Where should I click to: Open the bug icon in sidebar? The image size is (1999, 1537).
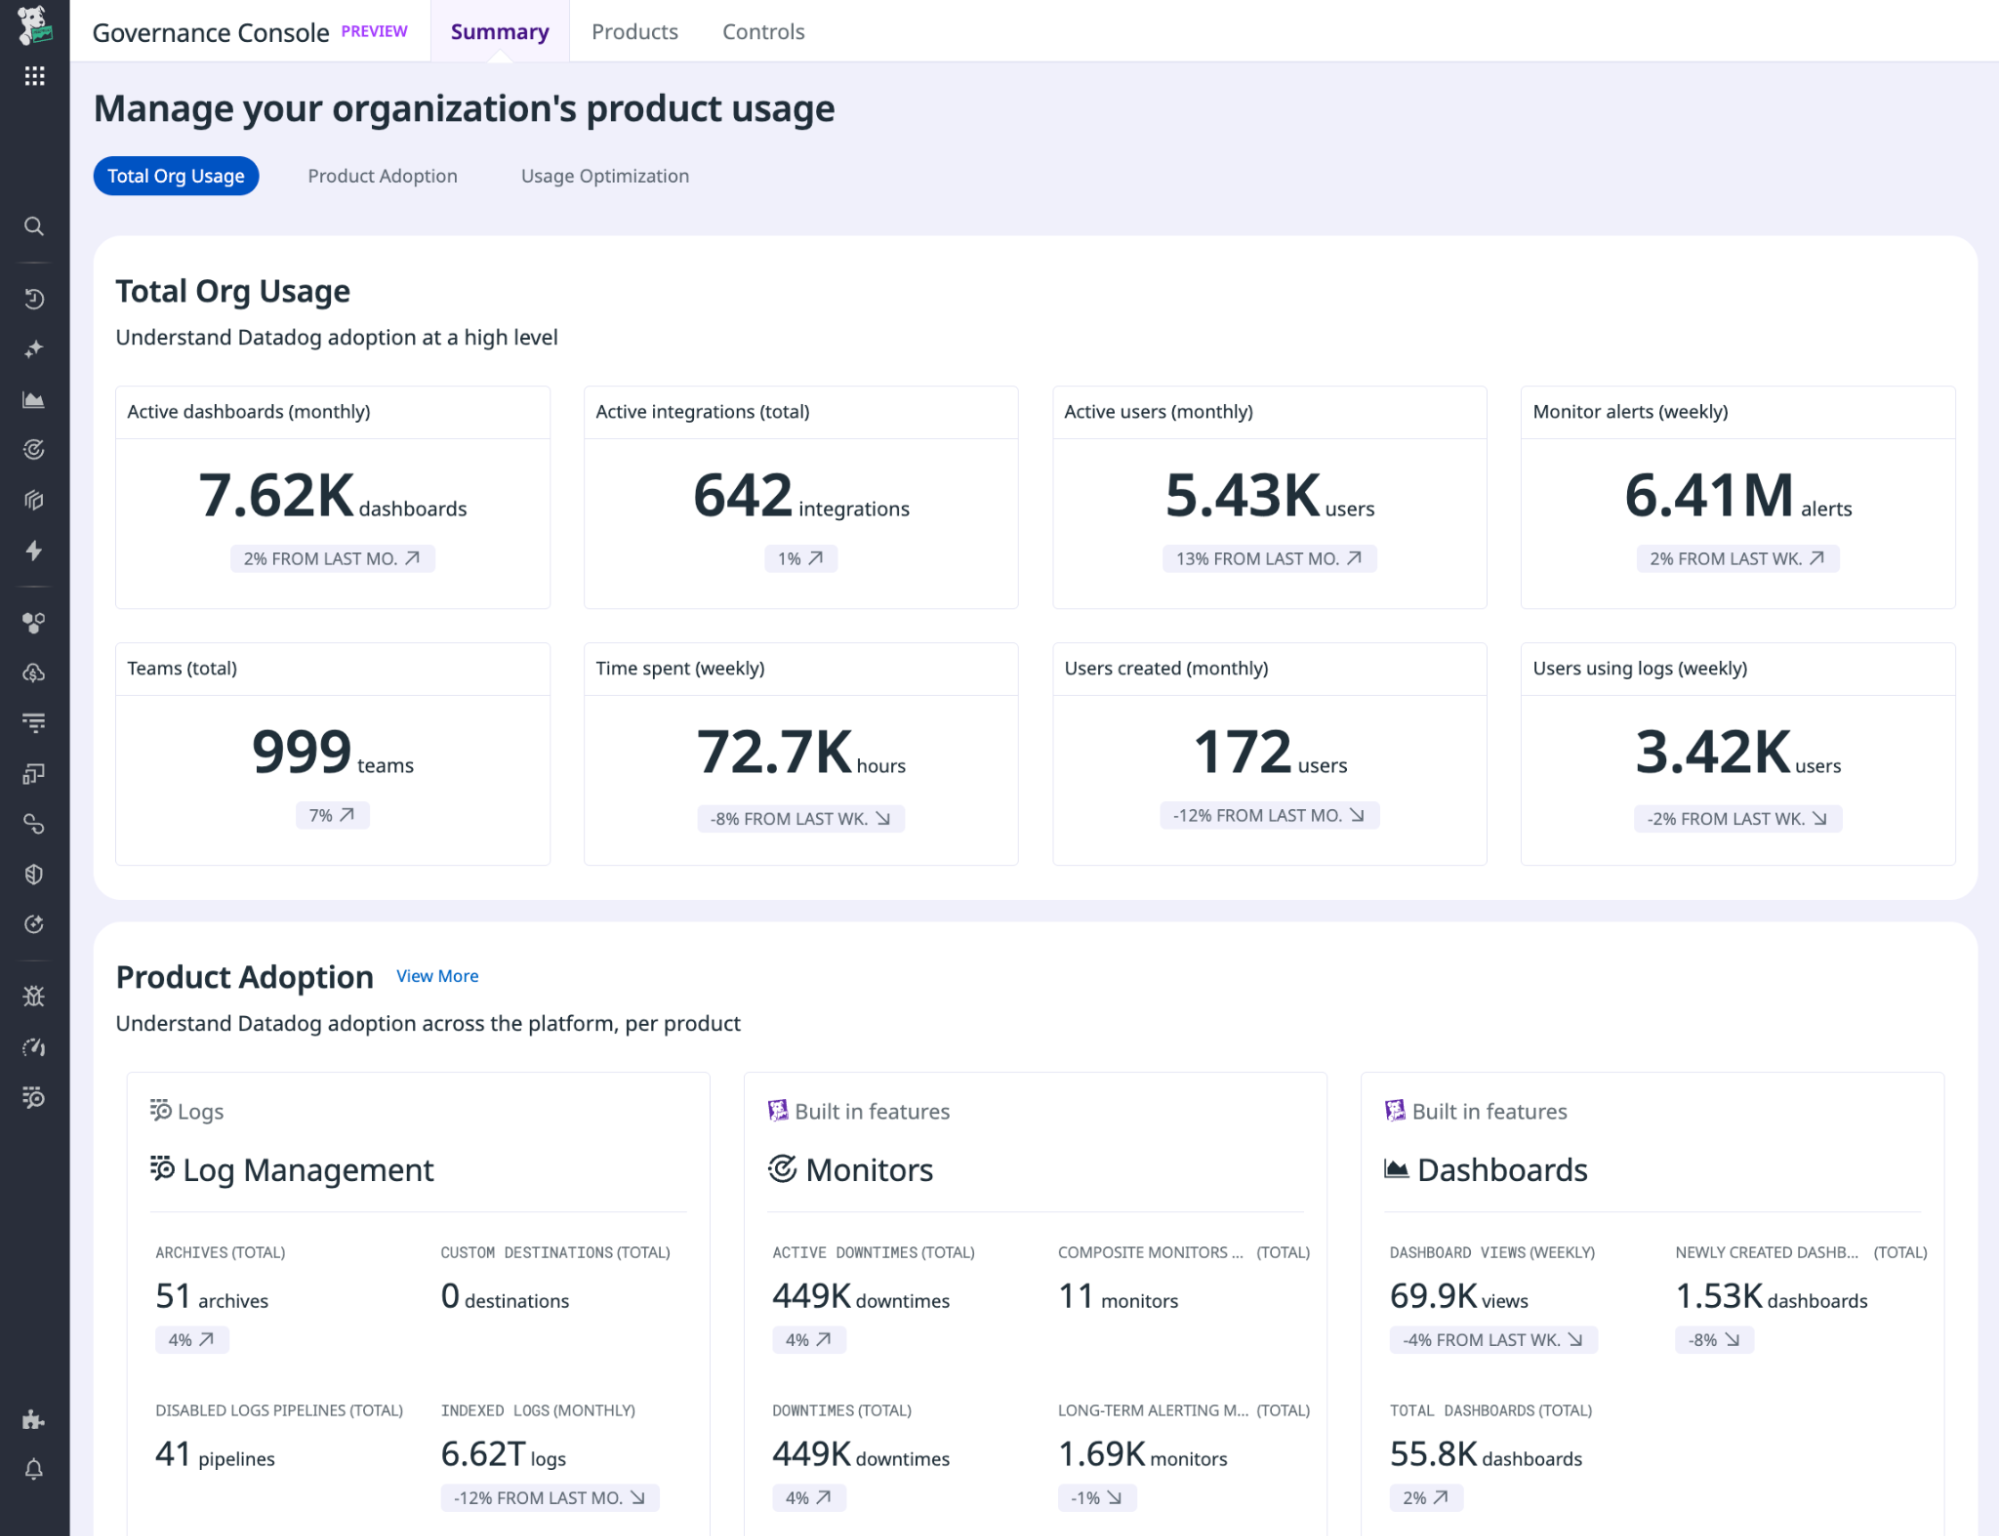click(x=34, y=996)
